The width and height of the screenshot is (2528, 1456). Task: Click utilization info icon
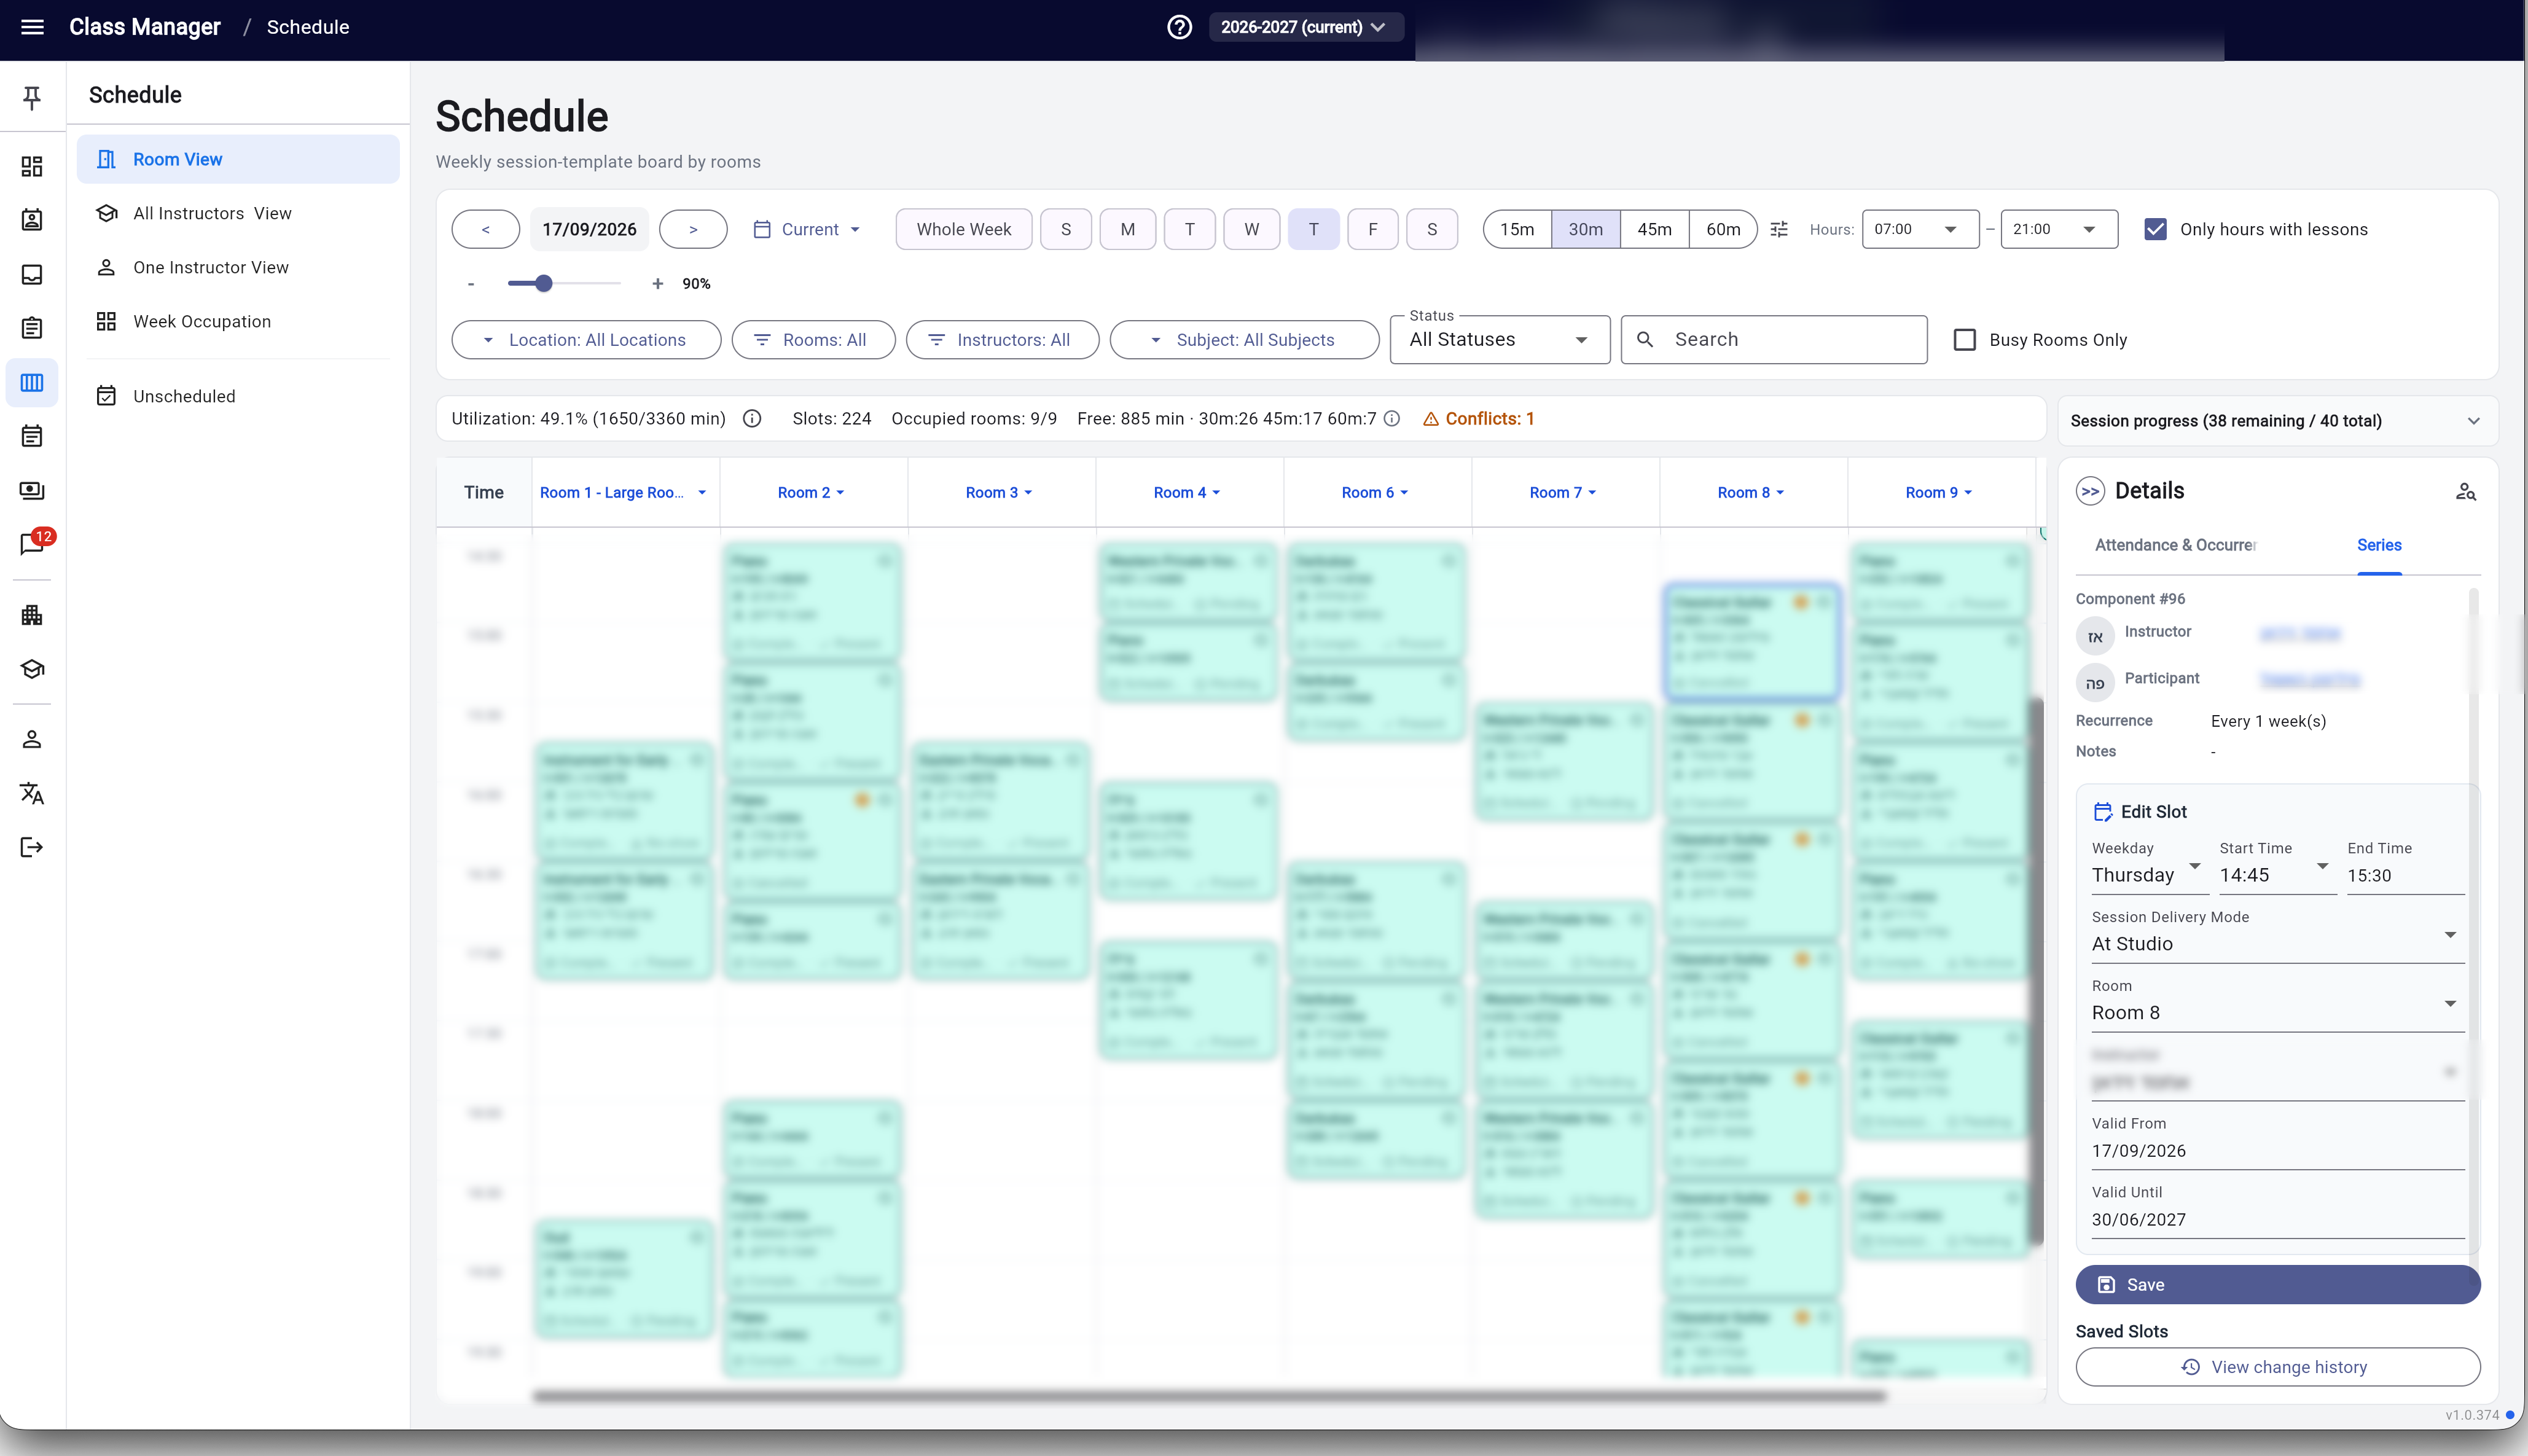coord(752,419)
